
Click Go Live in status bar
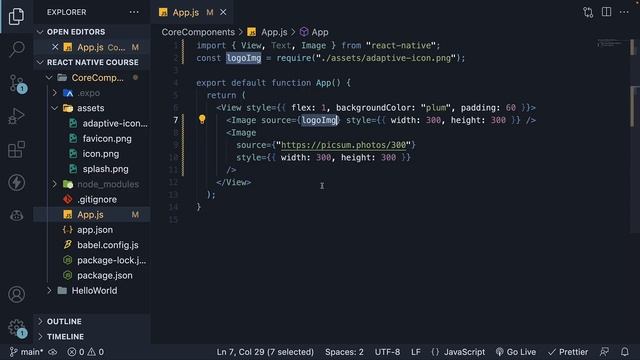tap(516, 352)
